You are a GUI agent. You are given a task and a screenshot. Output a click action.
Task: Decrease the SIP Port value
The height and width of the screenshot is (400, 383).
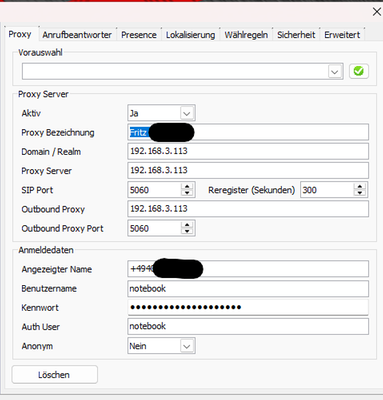(x=187, y=193)
